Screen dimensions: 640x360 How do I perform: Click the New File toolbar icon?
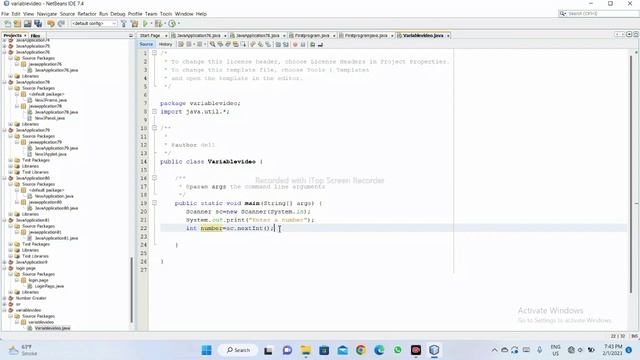(x=8, y=24)
